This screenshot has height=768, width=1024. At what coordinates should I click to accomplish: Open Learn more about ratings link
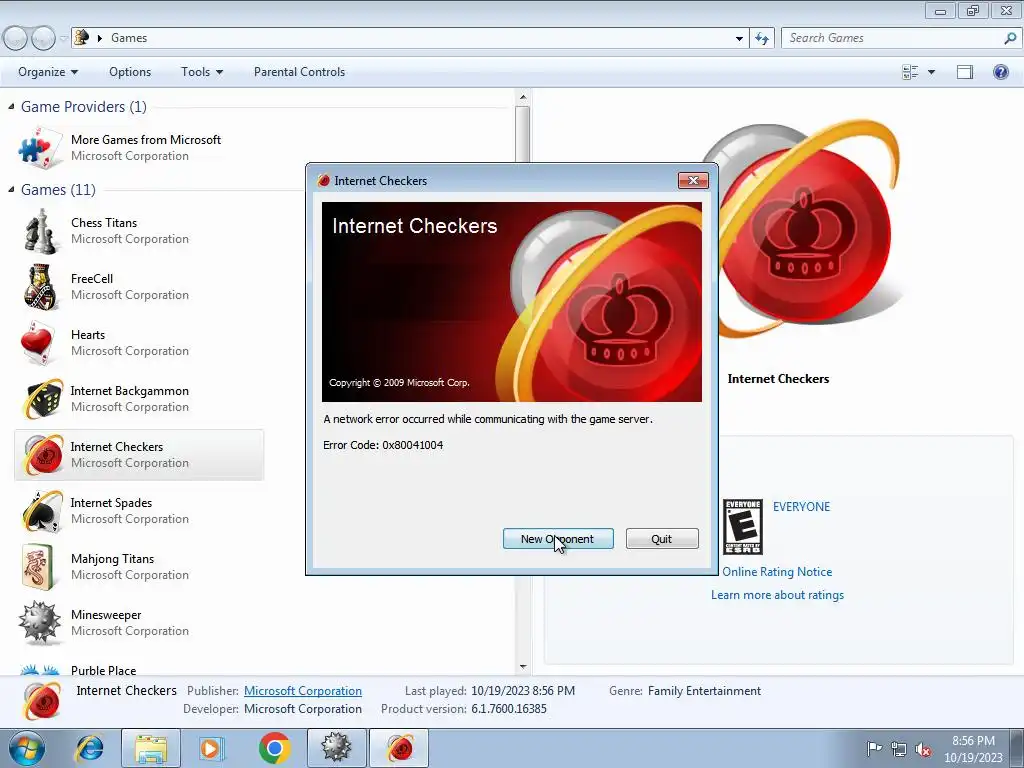coord(777,595)
